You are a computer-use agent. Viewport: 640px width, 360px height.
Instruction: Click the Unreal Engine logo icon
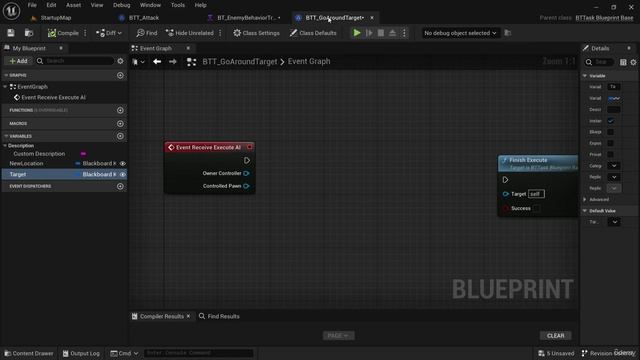tap(11, 11)
